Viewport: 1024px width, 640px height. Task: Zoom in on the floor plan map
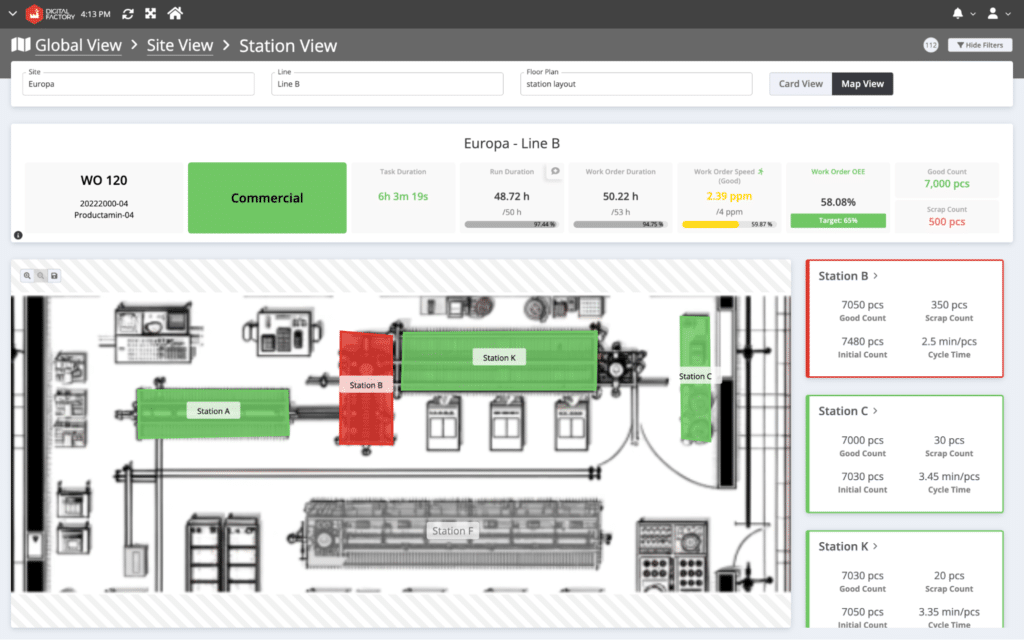27,276
